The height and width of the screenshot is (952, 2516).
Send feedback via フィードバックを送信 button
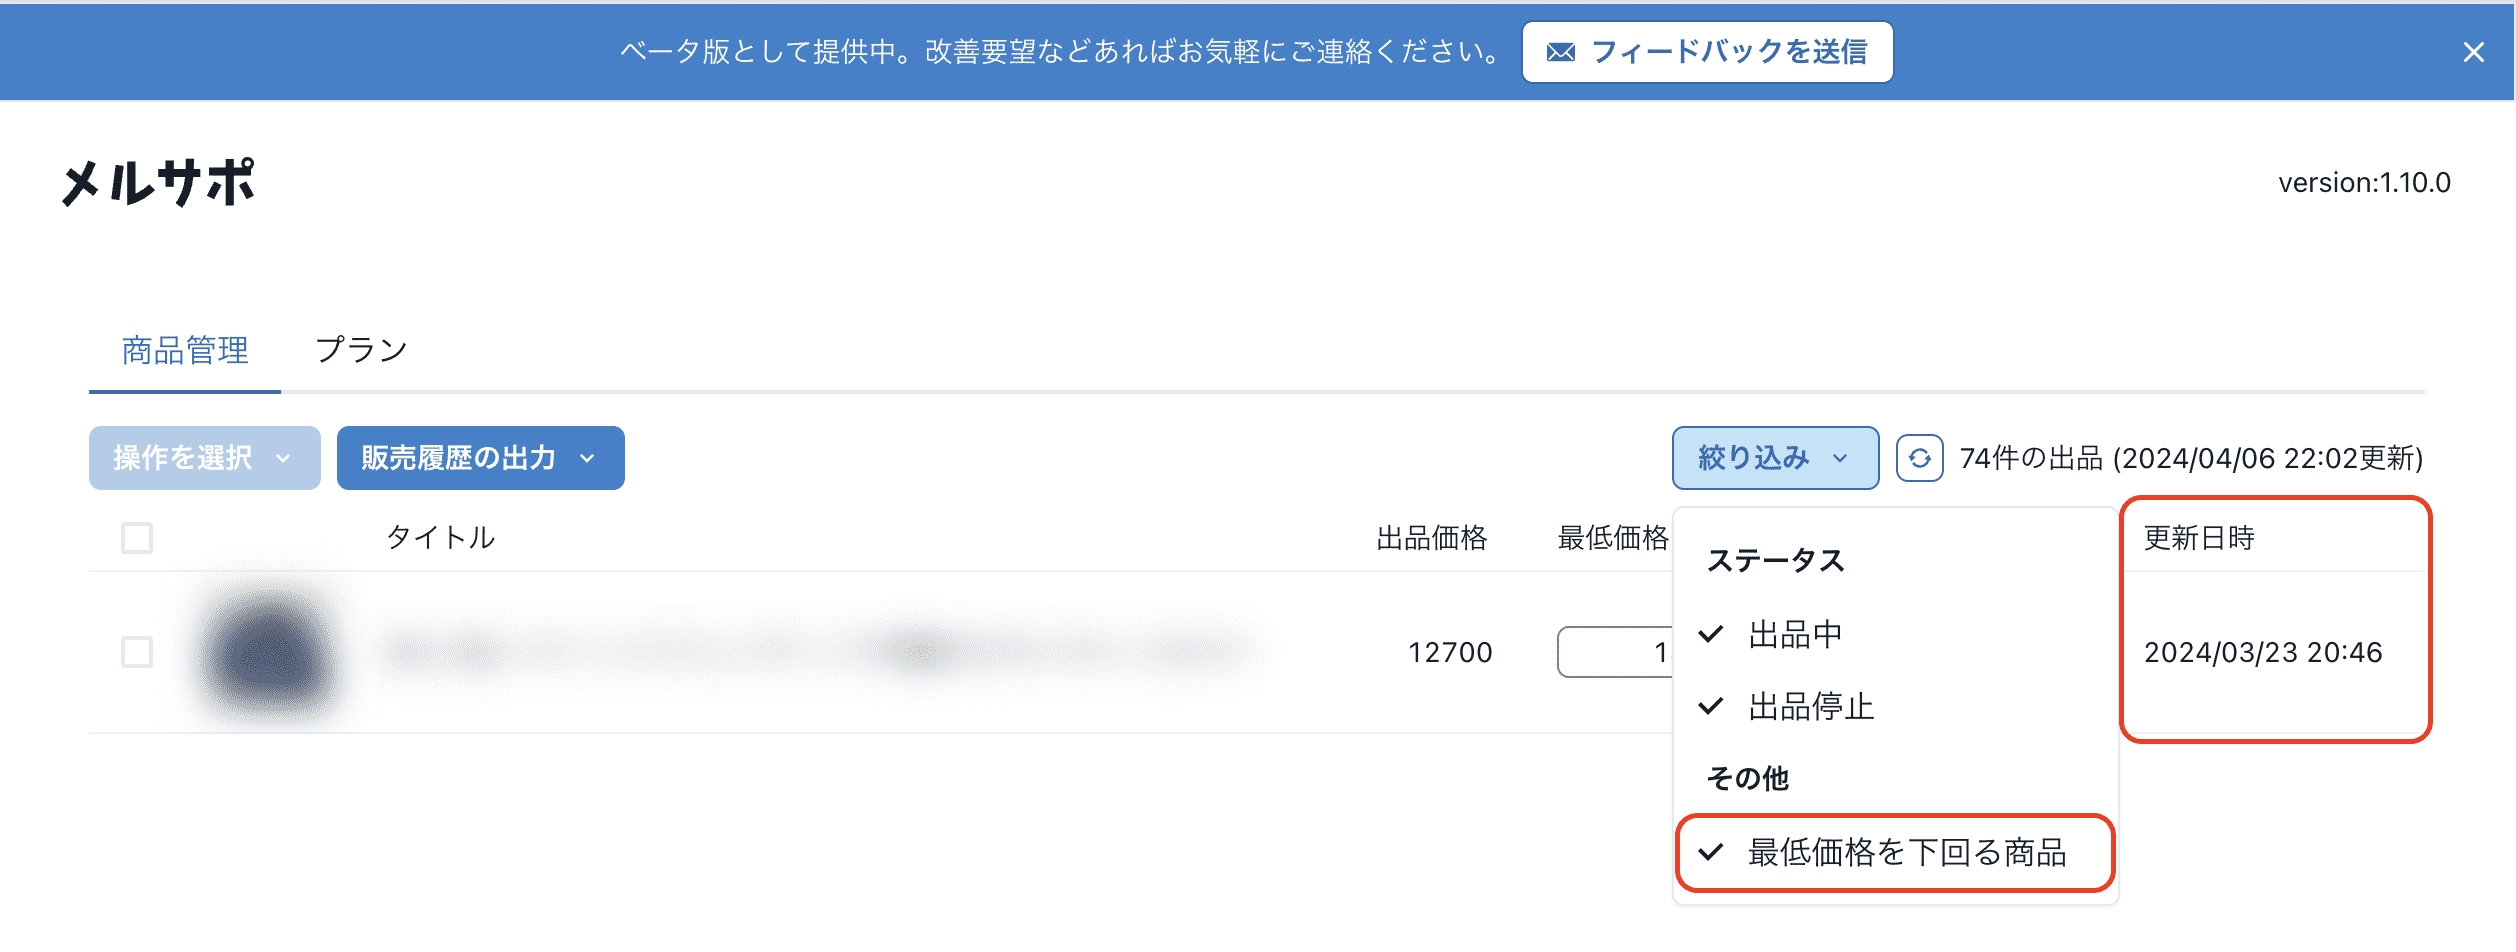1707,52
